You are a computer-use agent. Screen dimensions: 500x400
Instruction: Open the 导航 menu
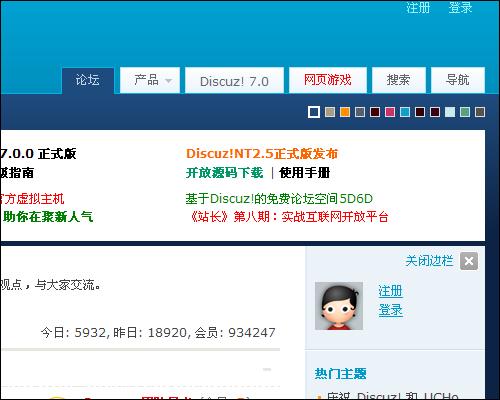click(x=458, y=80)
